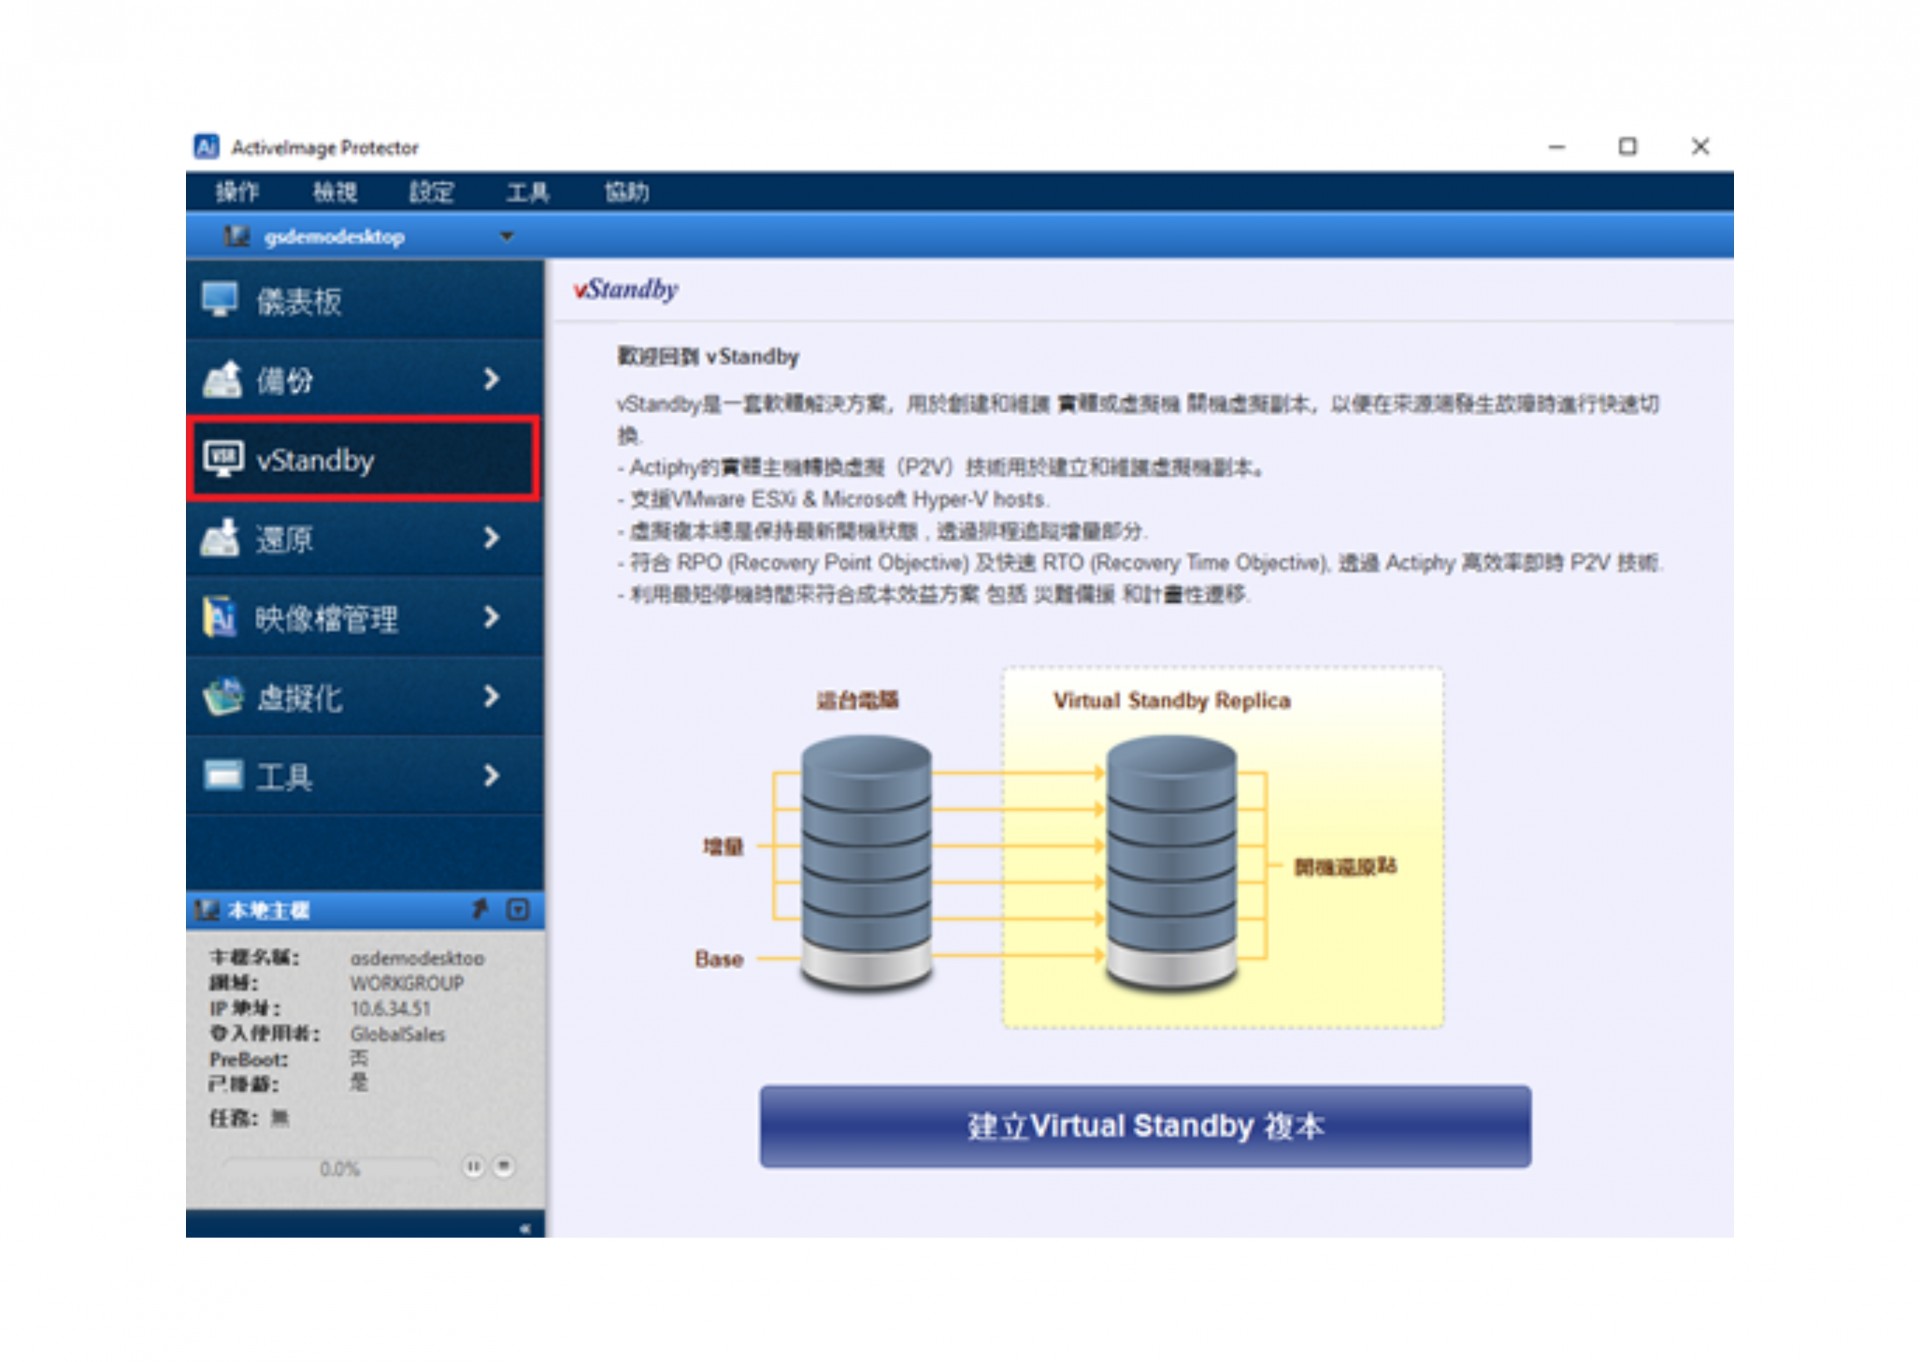The width and height of the screenshot is (1920, 1362).
Task: Click the vStandby VM icon
Action: 222,458
